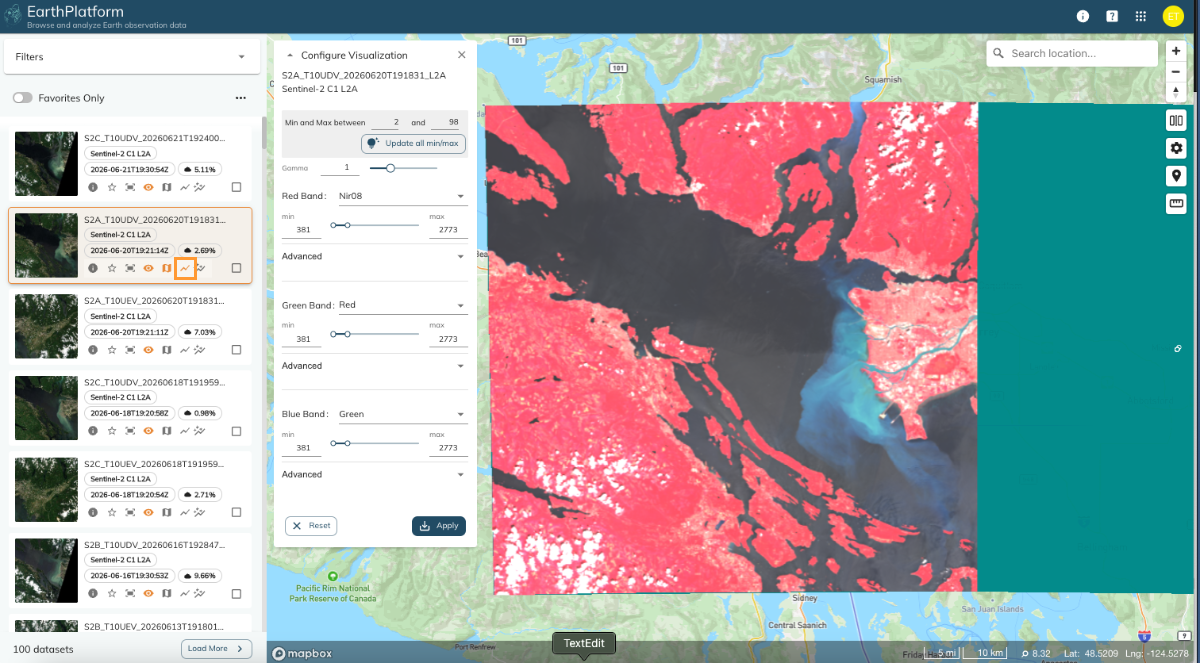The height and width of the screenshot is (663, 1200).
Task: Open the split compare map tool
Action: click(1176, 121)
